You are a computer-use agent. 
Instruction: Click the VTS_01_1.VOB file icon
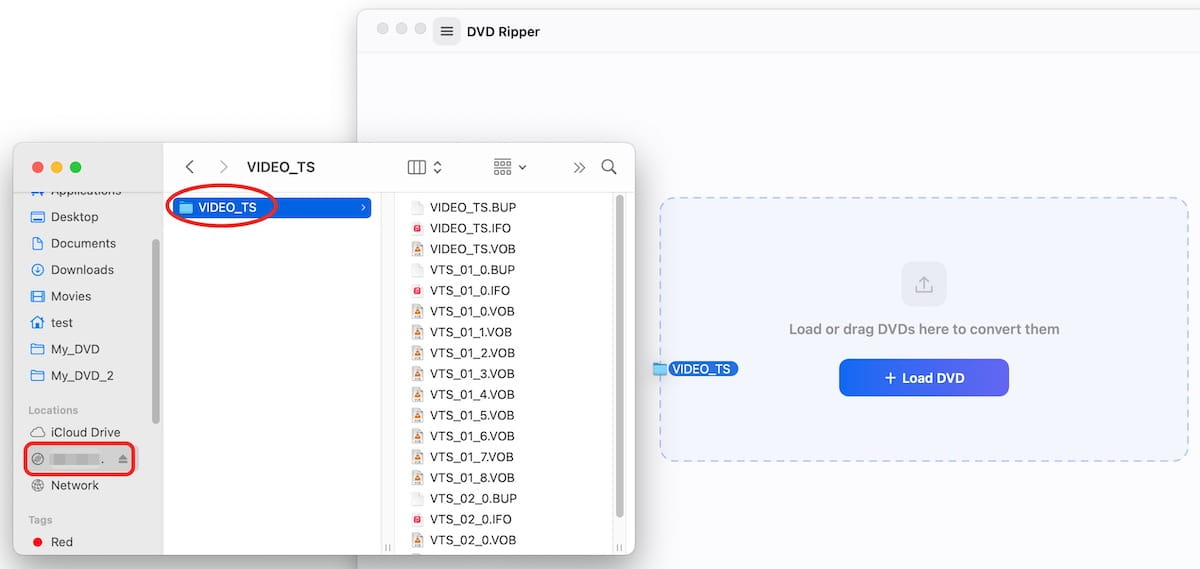click(x=417, y=332)
